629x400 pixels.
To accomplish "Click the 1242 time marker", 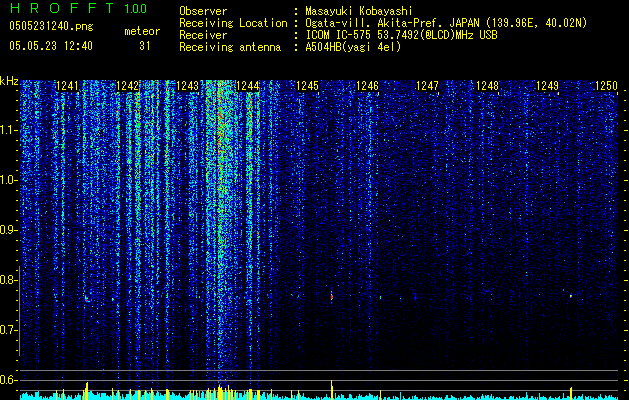I will coord(127,86).
